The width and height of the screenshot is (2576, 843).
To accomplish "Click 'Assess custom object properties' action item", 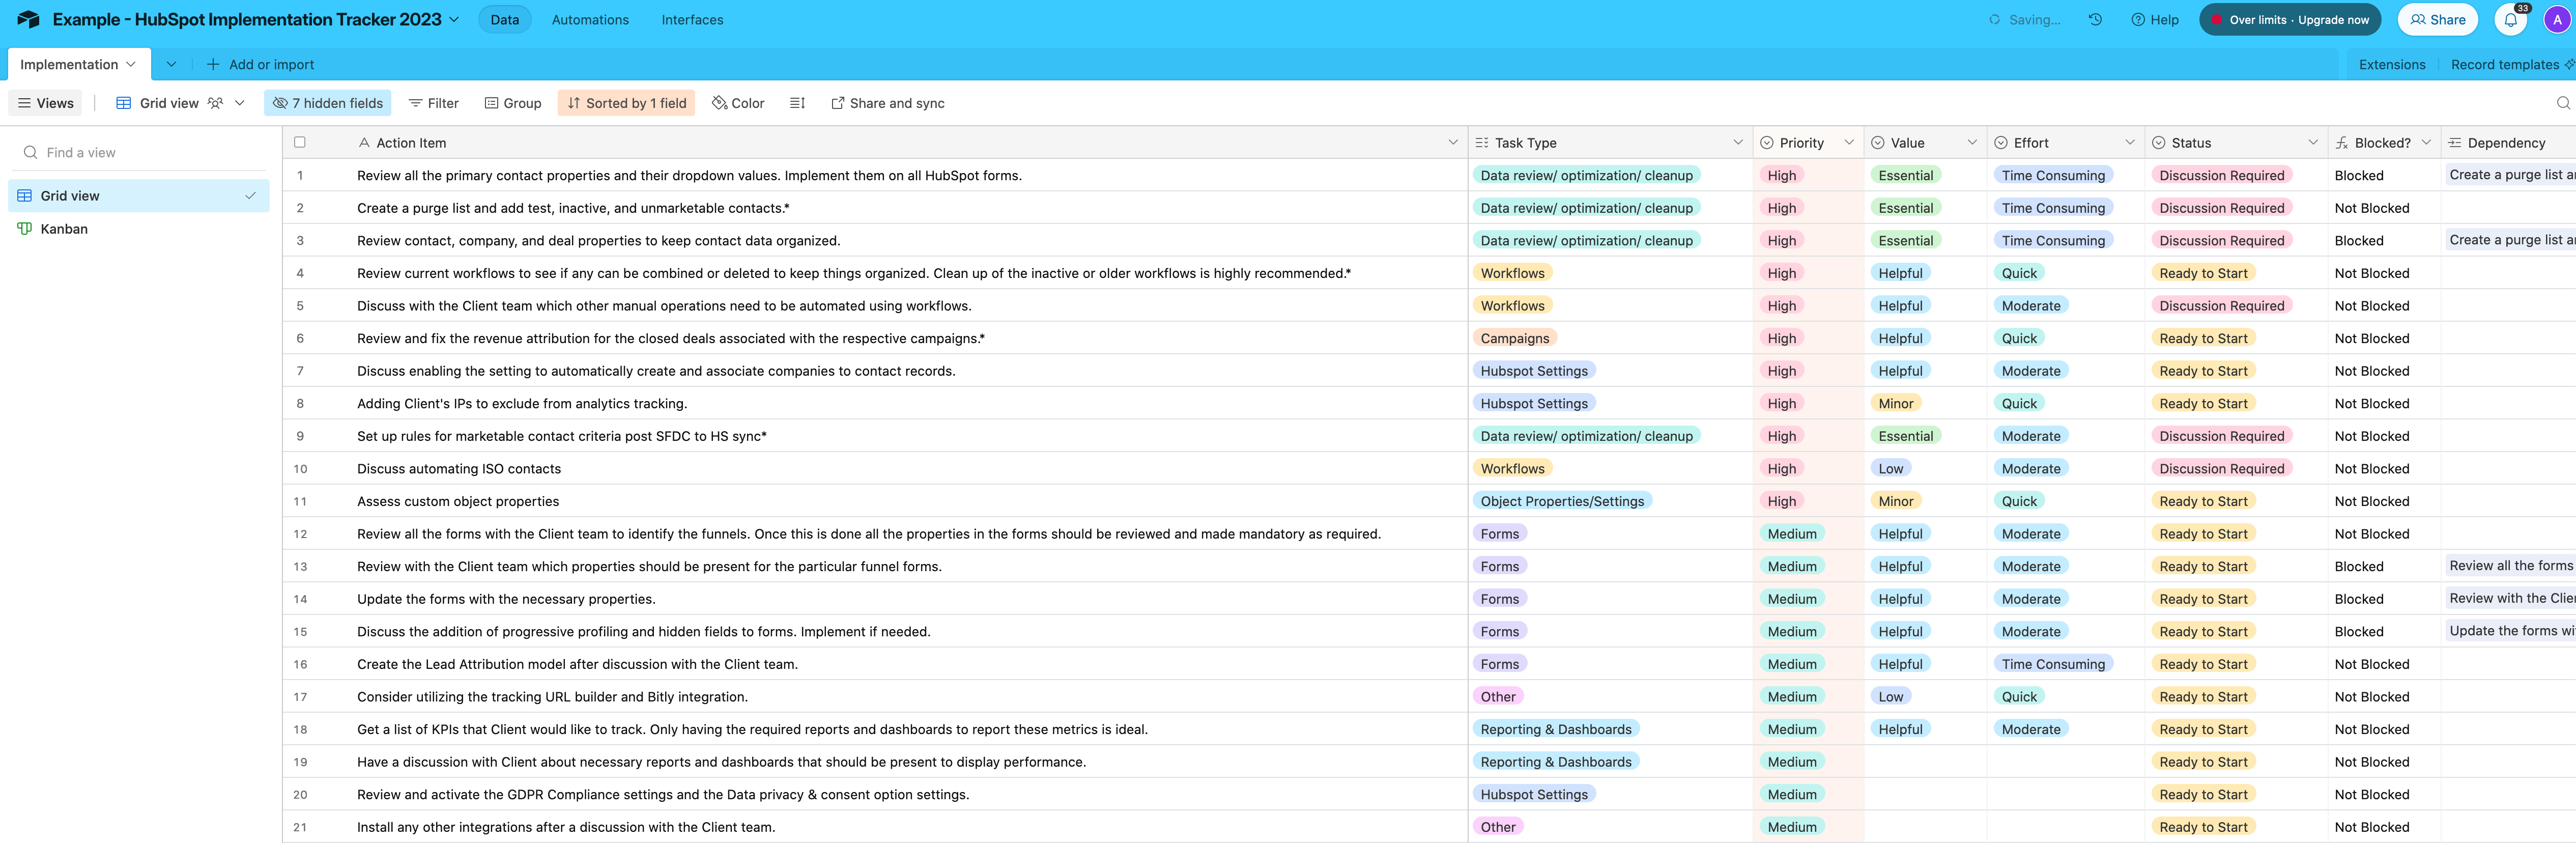I will pyautogui.click(x=458, y=501).
